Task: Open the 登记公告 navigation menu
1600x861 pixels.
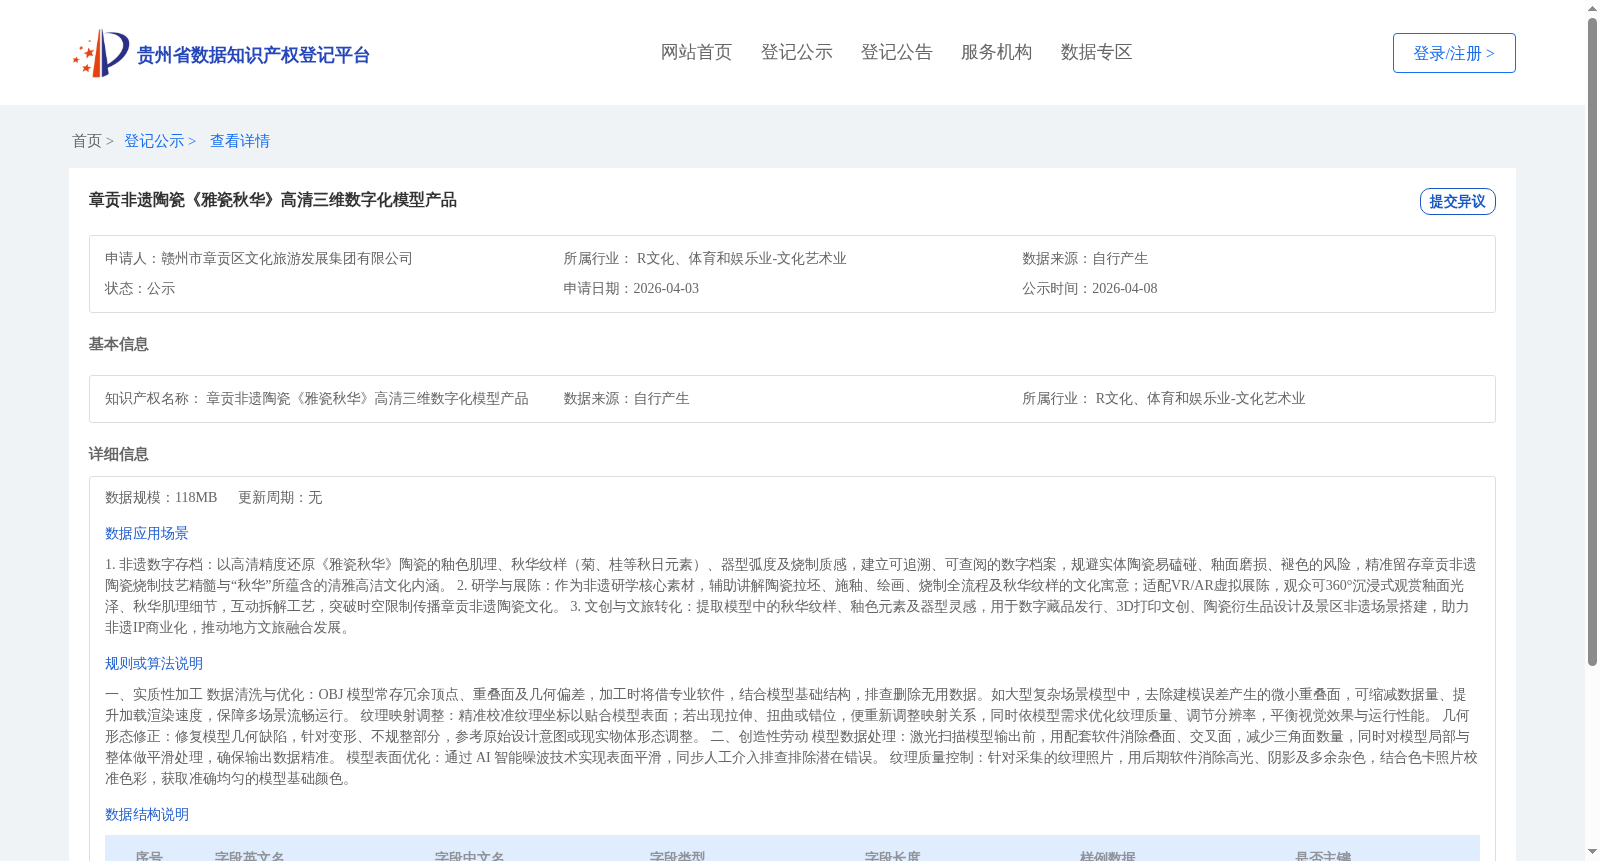Action: [896, 52]
